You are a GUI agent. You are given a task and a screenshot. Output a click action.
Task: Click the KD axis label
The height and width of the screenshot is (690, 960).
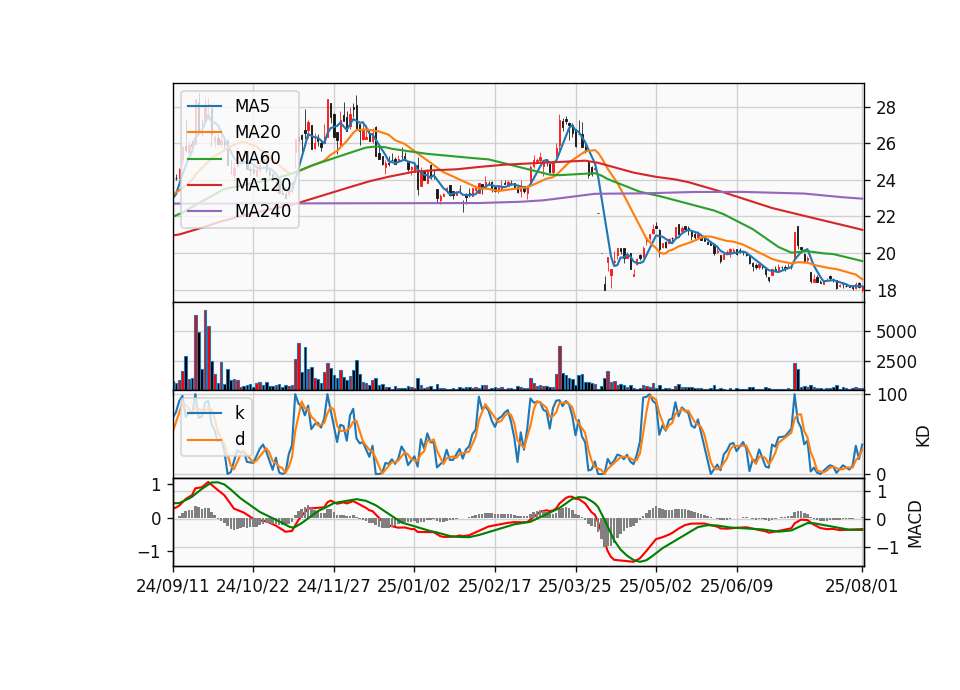[x=923, y=437]
